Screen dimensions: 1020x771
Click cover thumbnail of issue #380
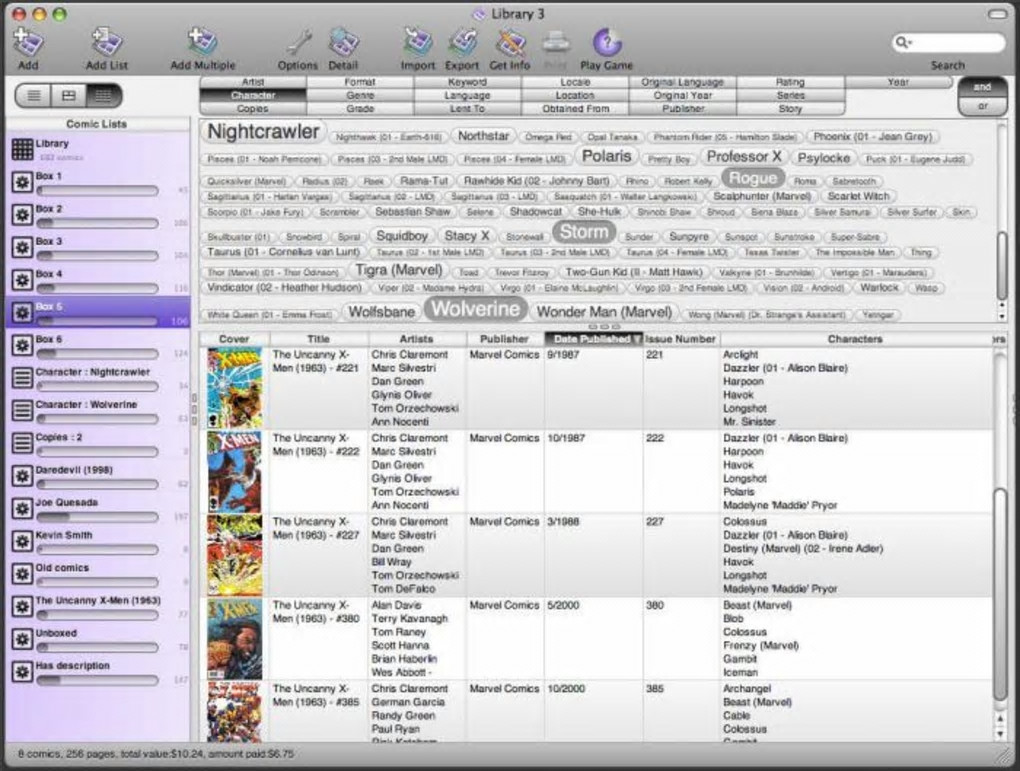(x=234, y=639)
